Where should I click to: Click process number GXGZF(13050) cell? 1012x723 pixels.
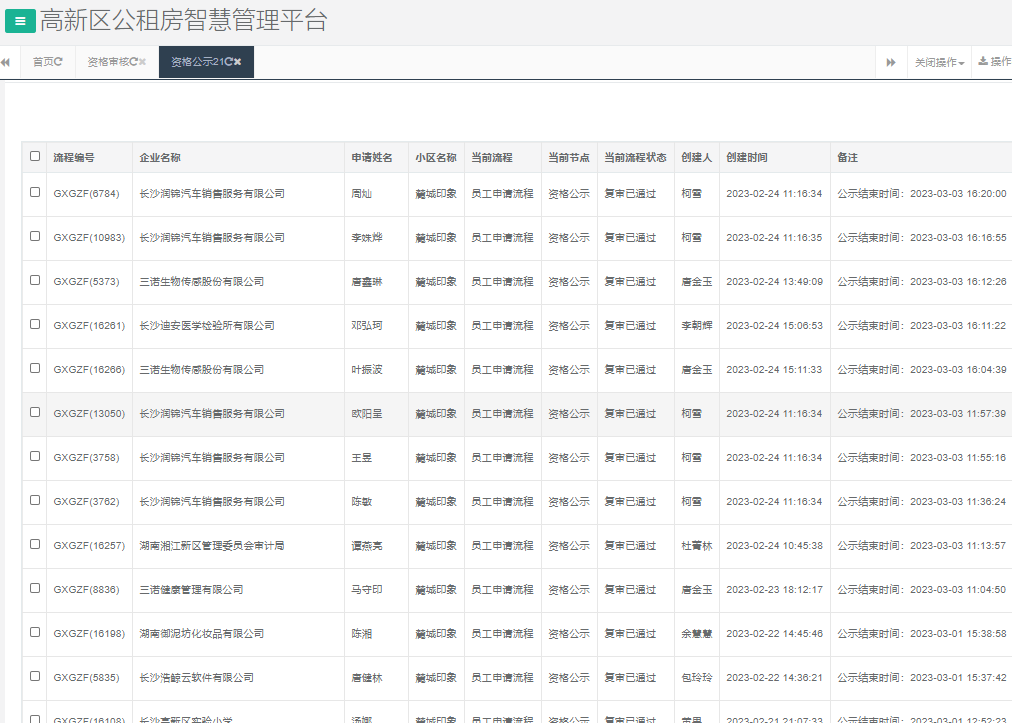coord(89,414)
